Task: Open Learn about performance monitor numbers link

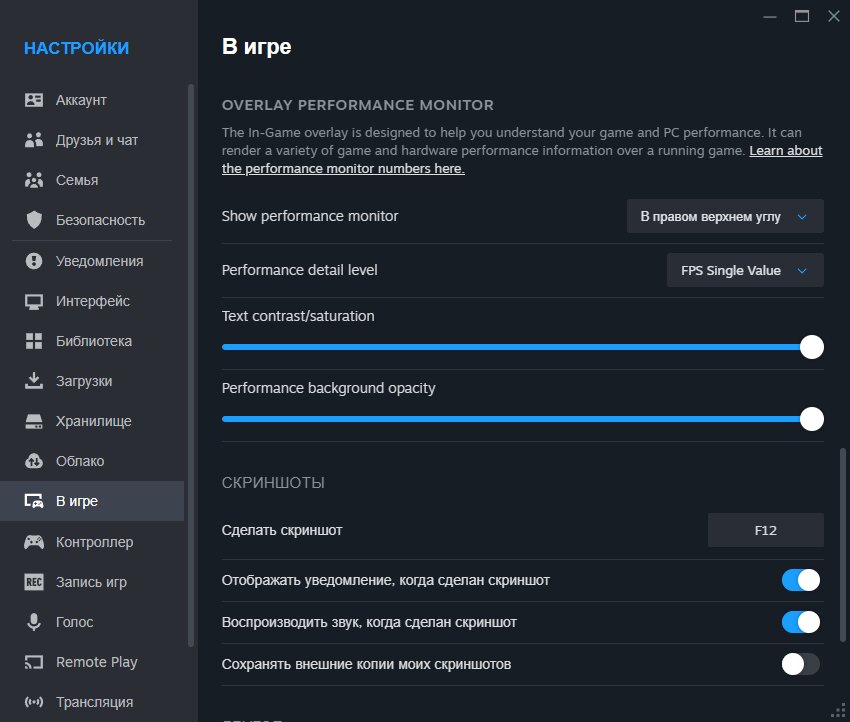Action: pos(785,151)
